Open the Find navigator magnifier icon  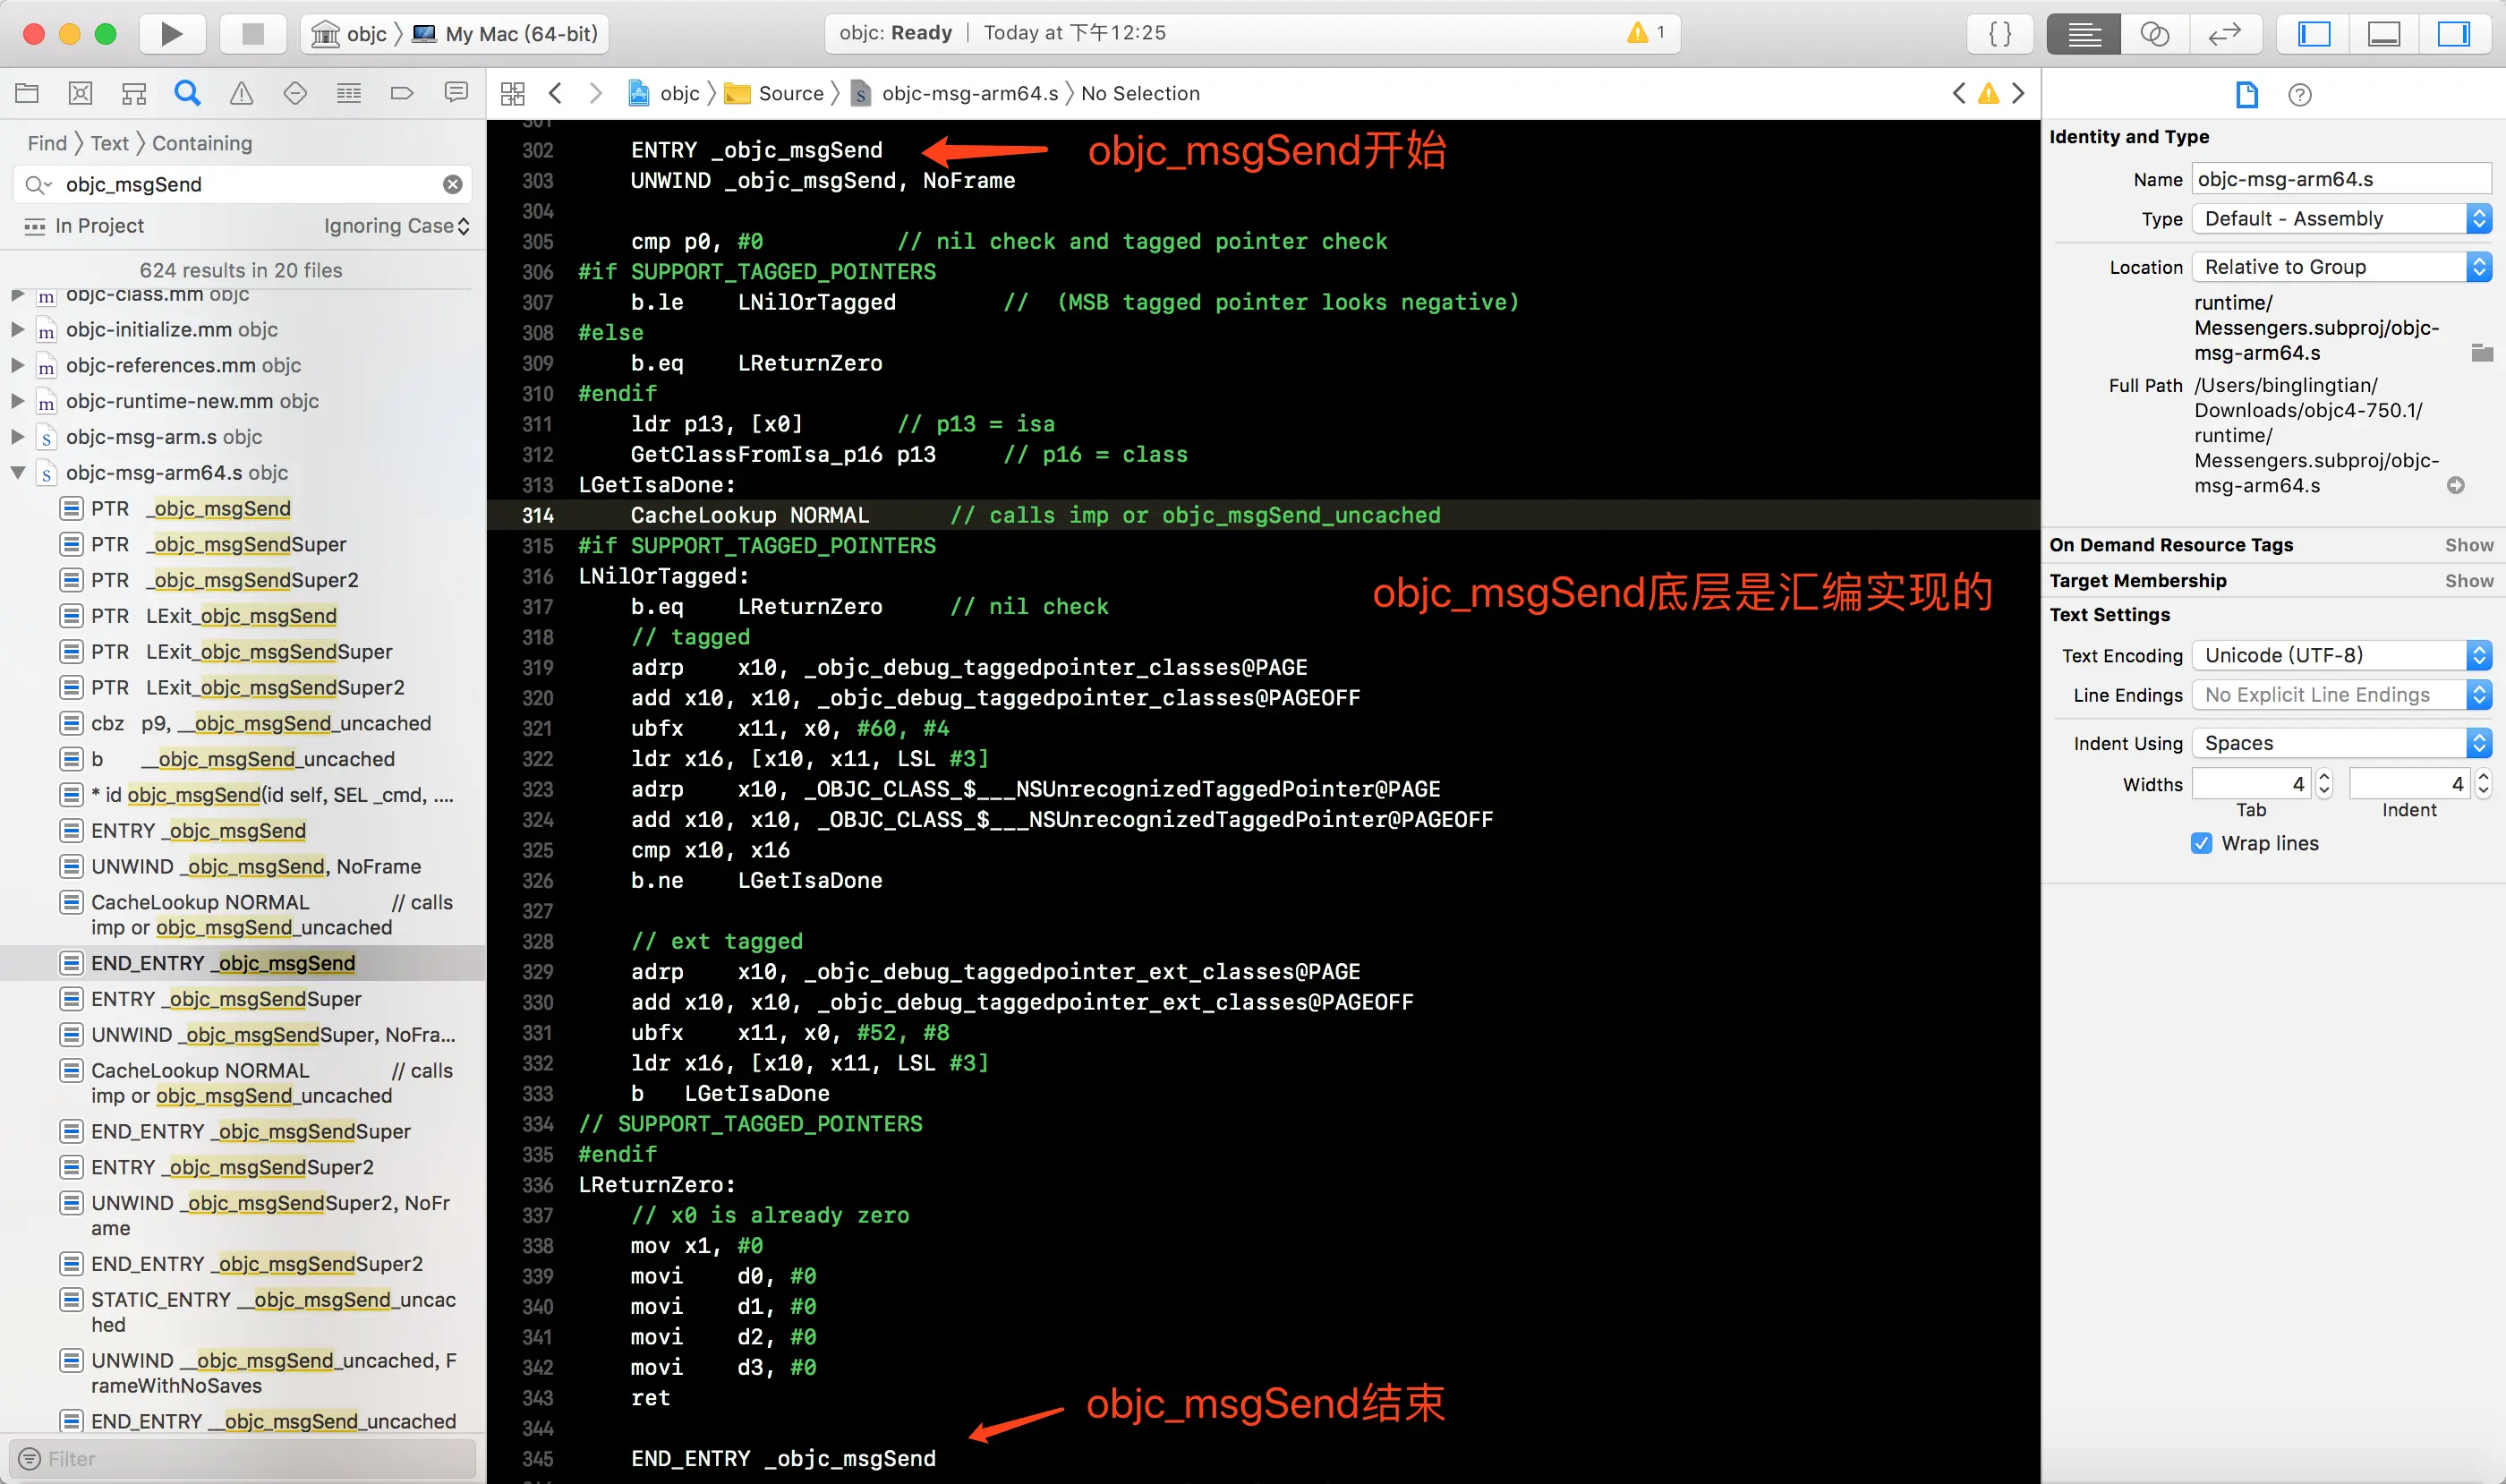(187, 93)
